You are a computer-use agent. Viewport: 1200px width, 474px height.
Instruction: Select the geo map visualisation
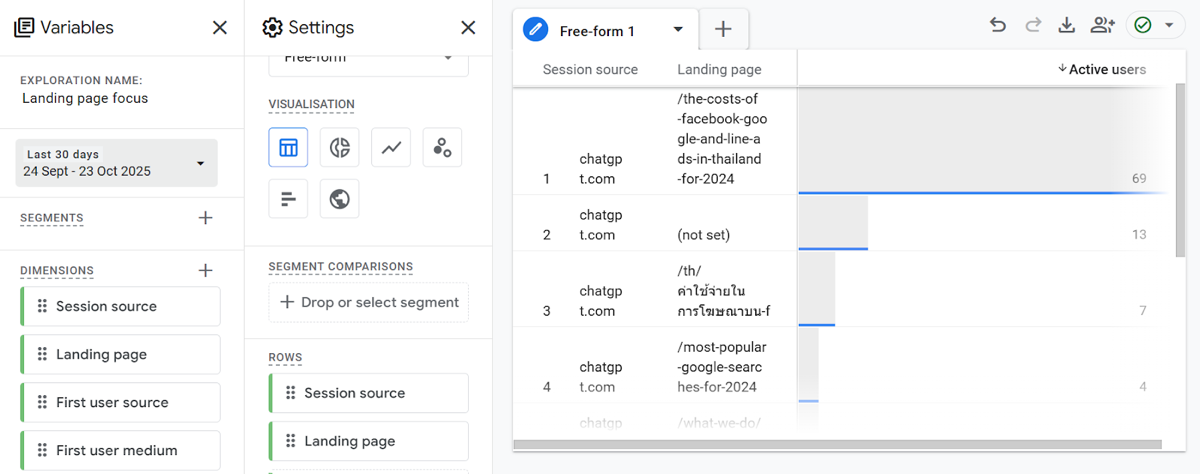pyautogui.click(x=340, y=199)
